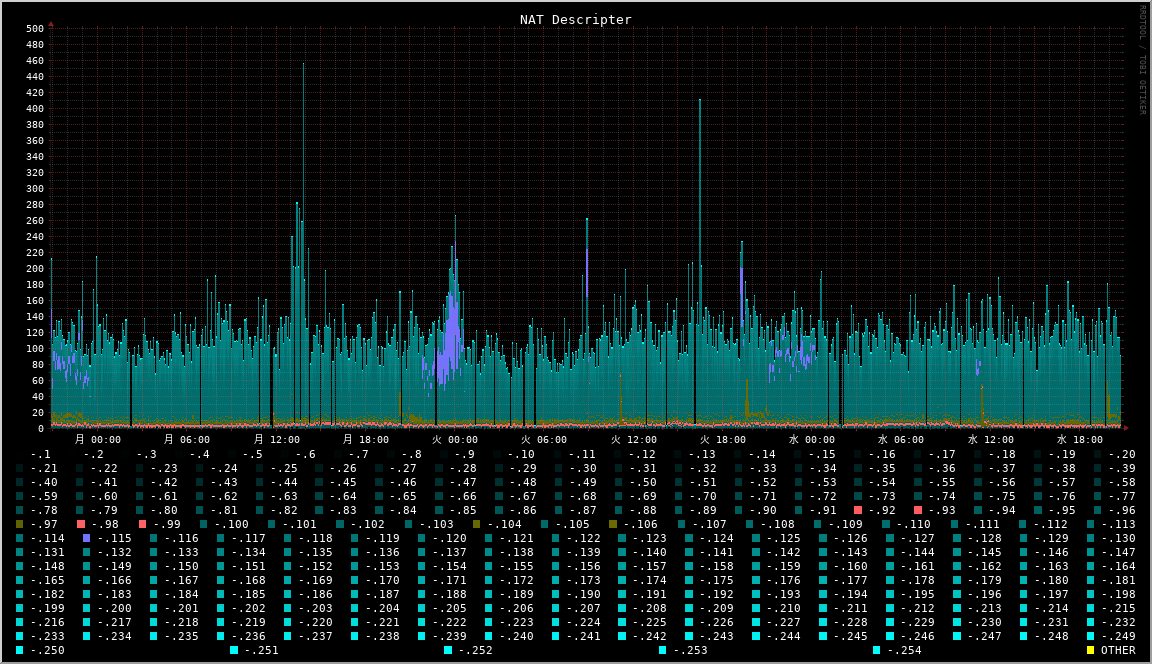Click the olive -.104 legend swatch

(477, 524)
